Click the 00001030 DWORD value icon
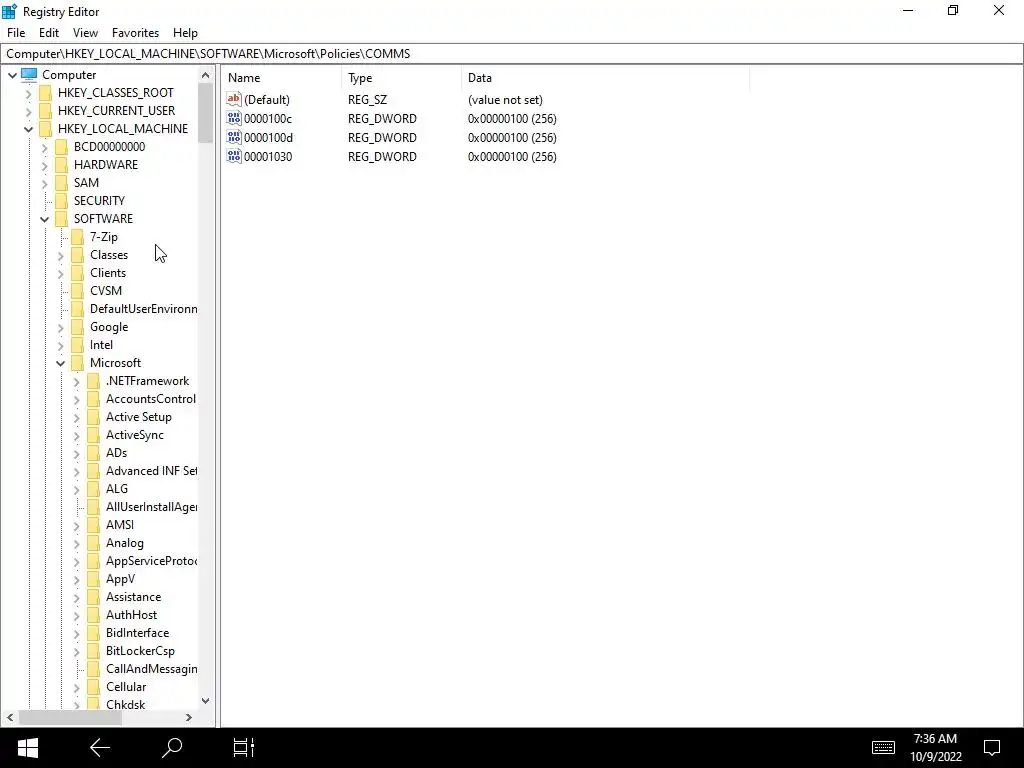Screen dimensions: 1024x768 (x=234, y=156)
